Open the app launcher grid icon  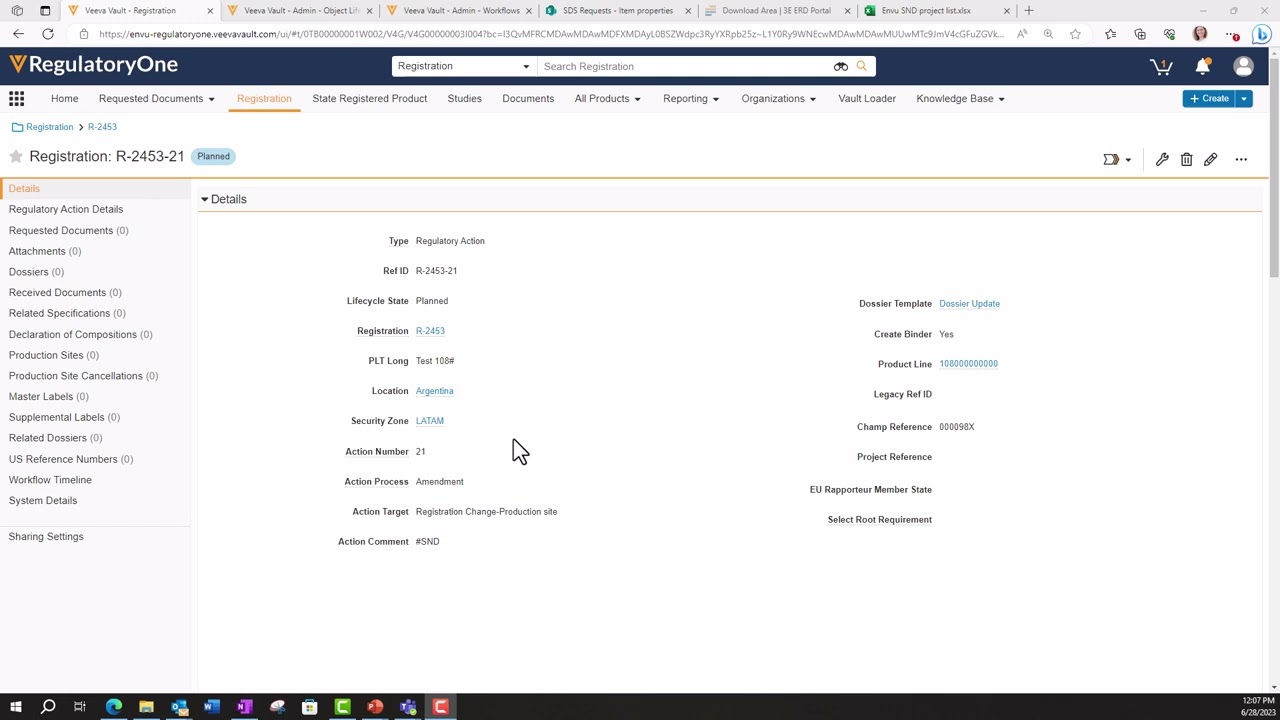(x=16, y=99)
